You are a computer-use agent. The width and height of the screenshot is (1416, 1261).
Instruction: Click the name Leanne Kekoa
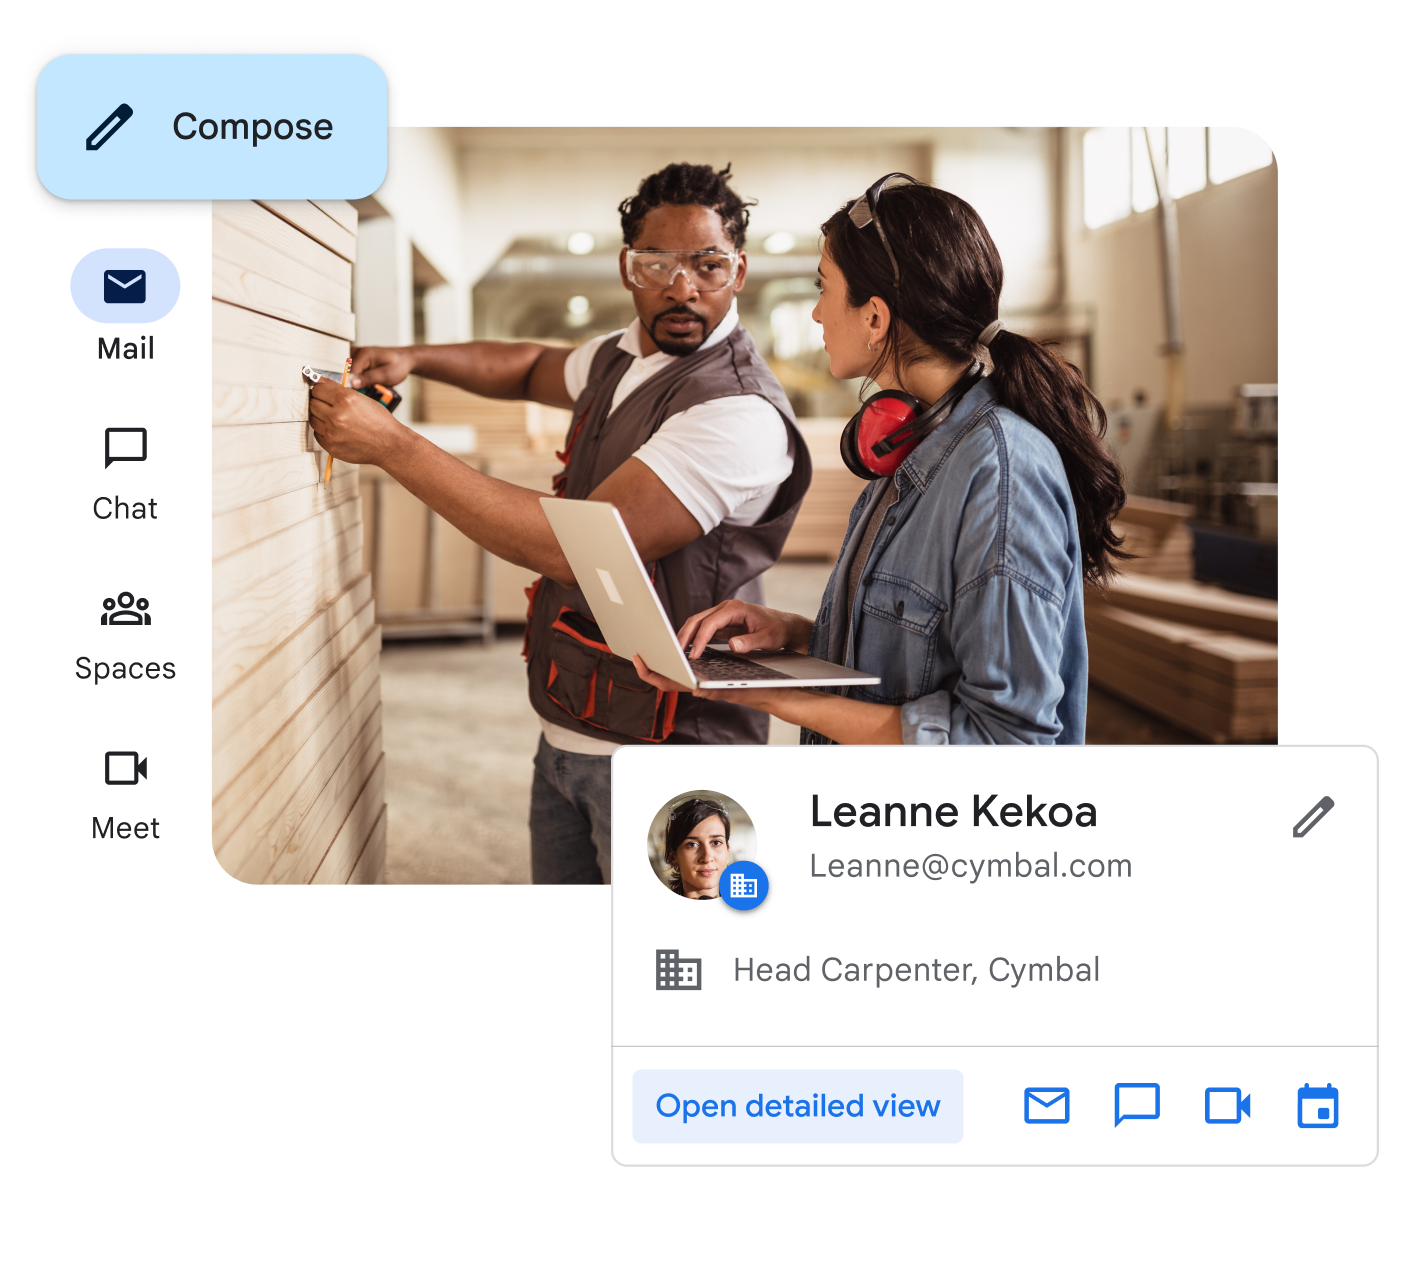pyautogui.click(x=953, y=812)
